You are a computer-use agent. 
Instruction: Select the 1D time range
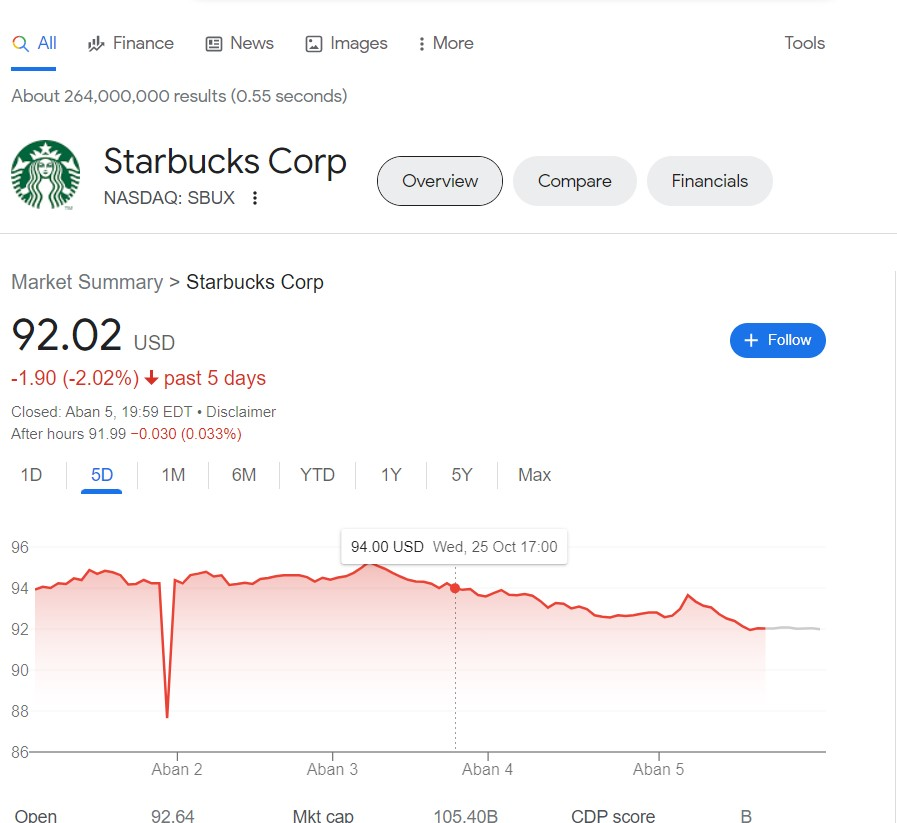click(x=31, y=475)
